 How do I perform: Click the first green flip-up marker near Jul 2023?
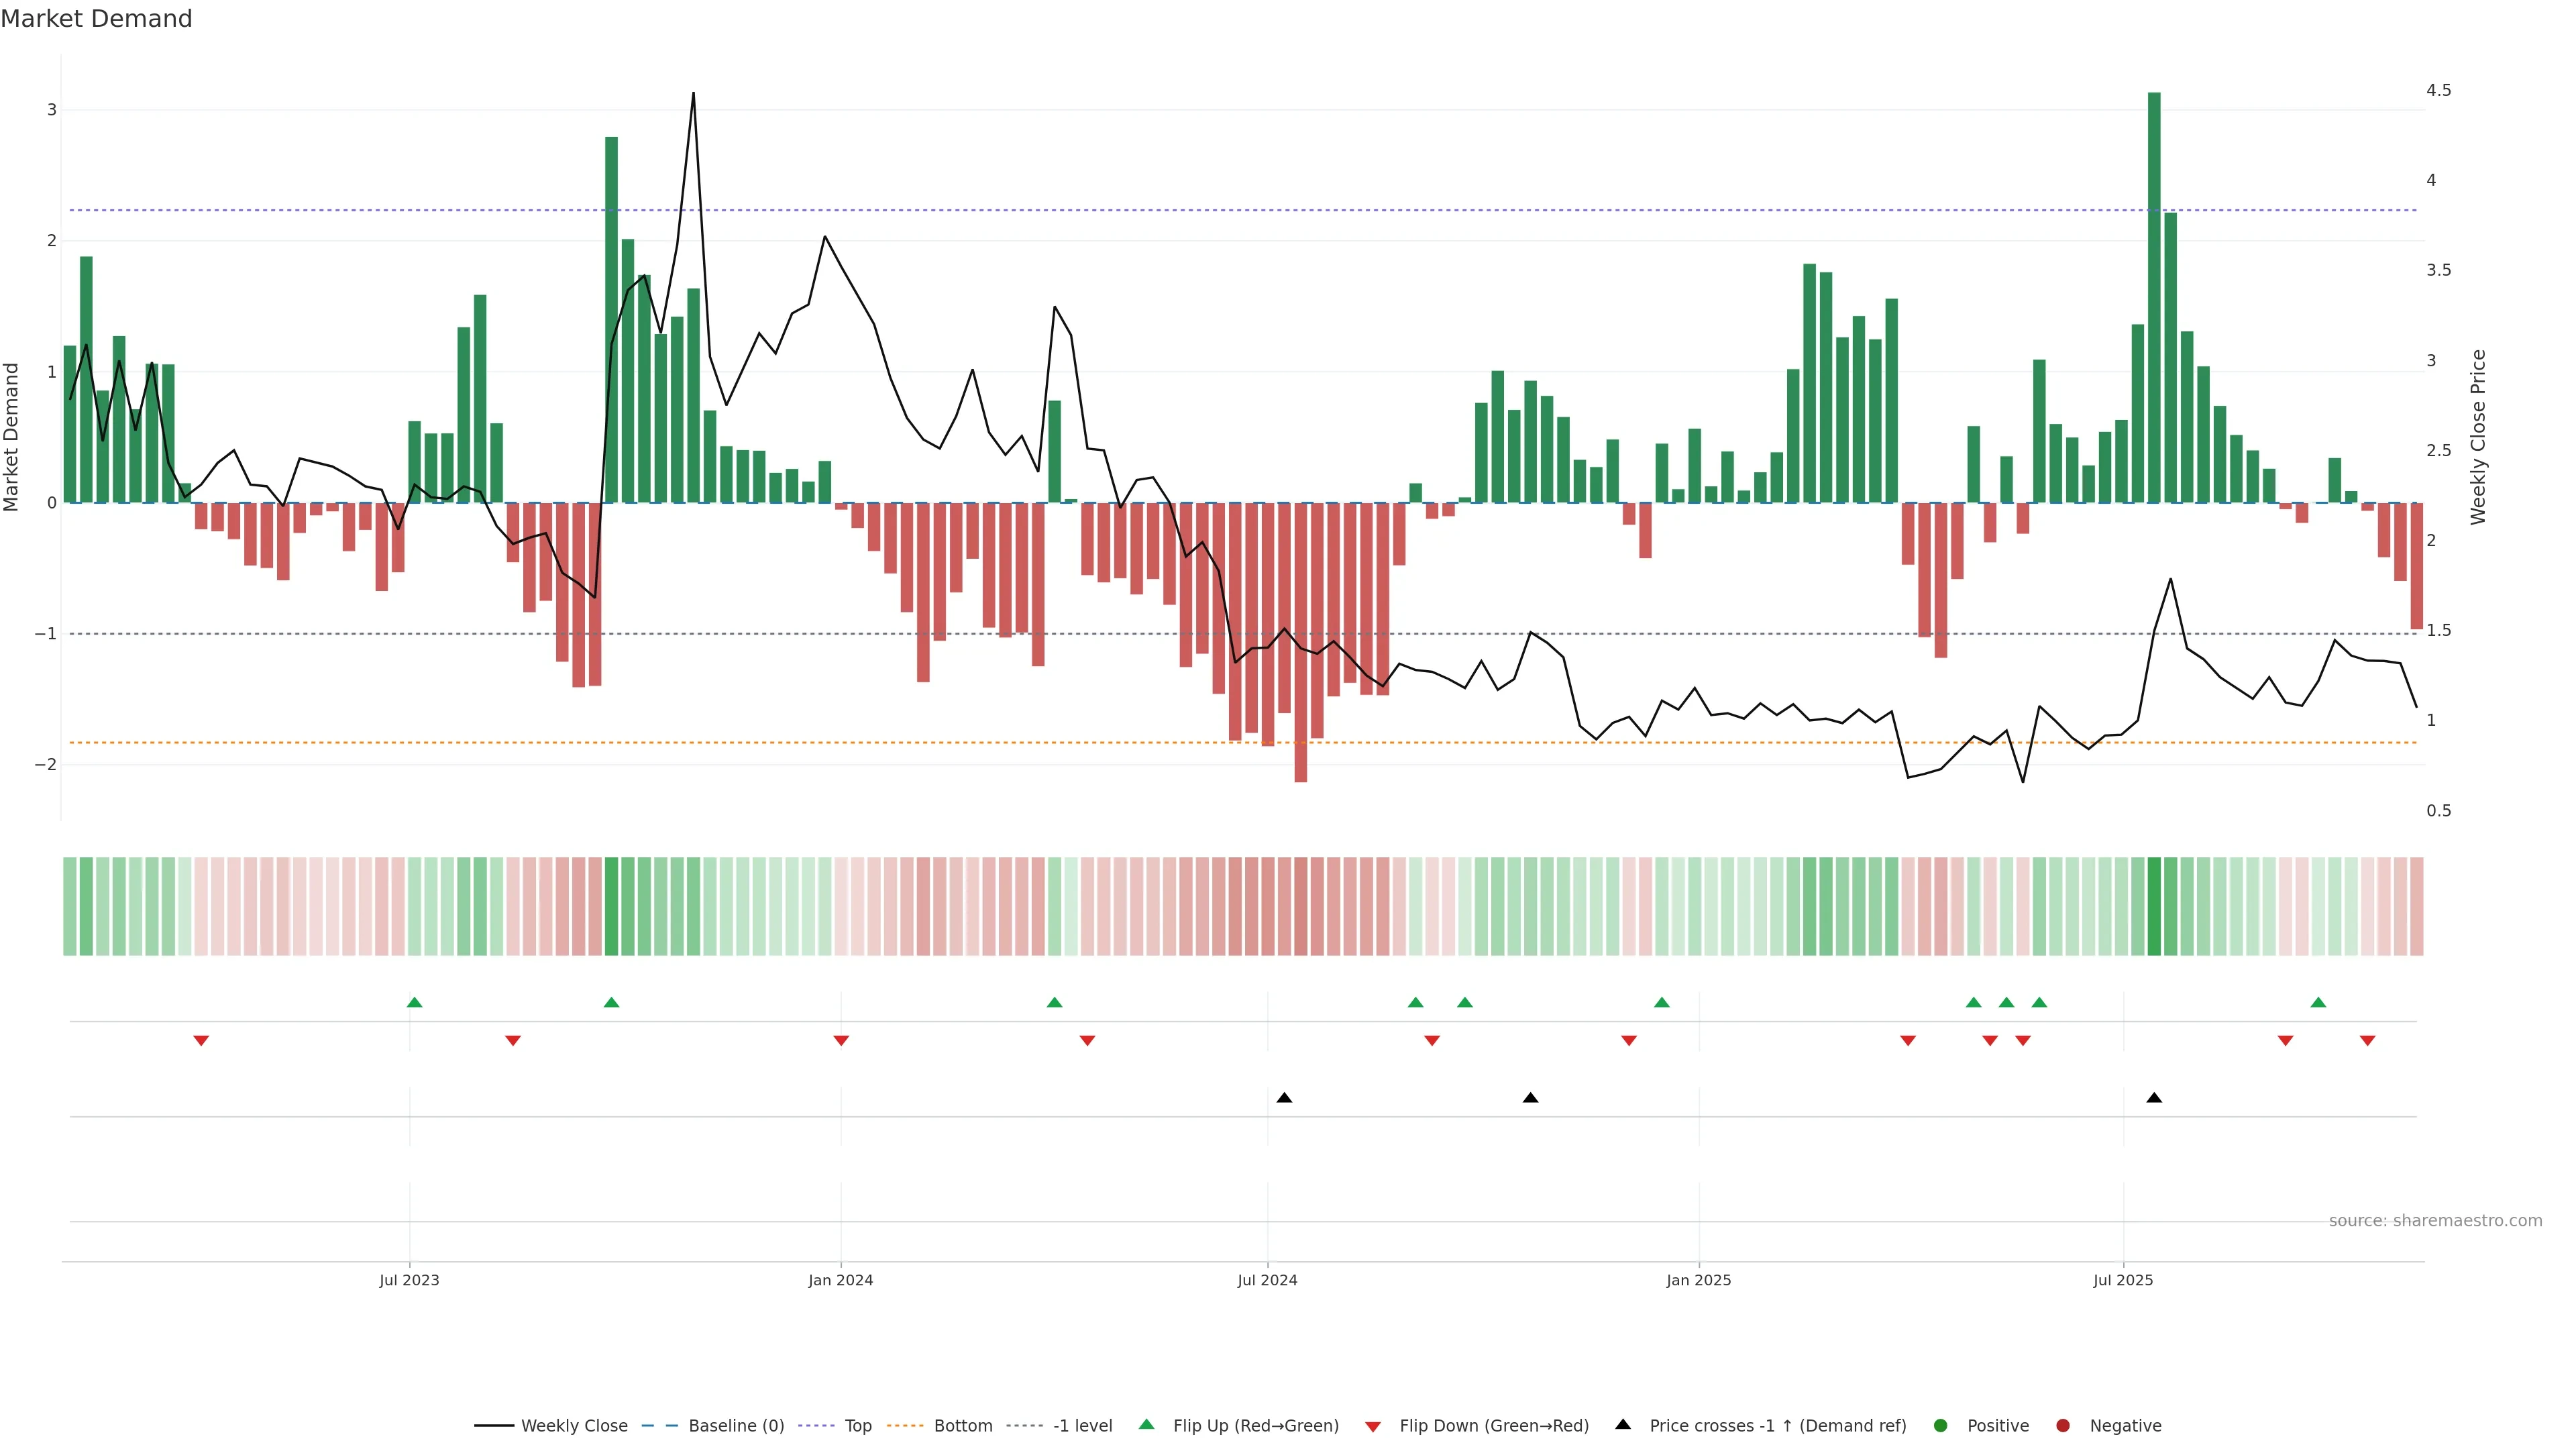coord(415,1003)
